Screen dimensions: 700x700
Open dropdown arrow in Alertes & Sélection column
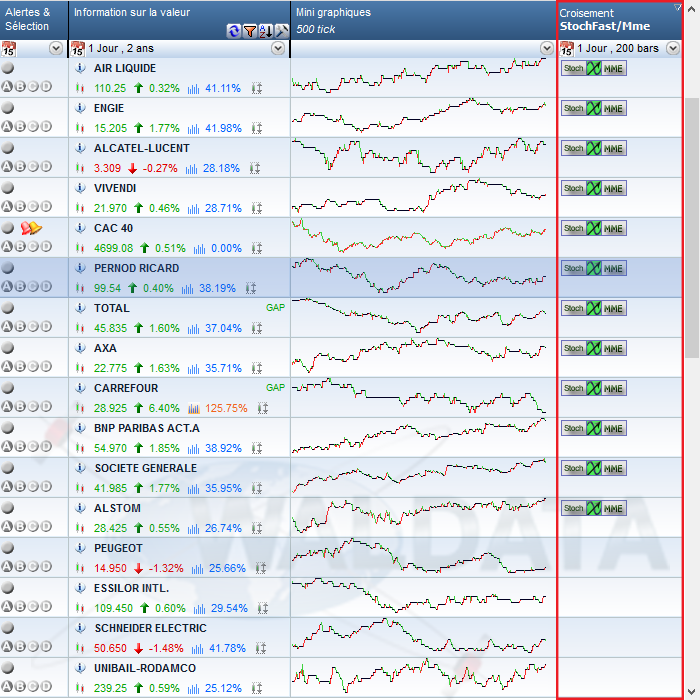pos(56,48)
